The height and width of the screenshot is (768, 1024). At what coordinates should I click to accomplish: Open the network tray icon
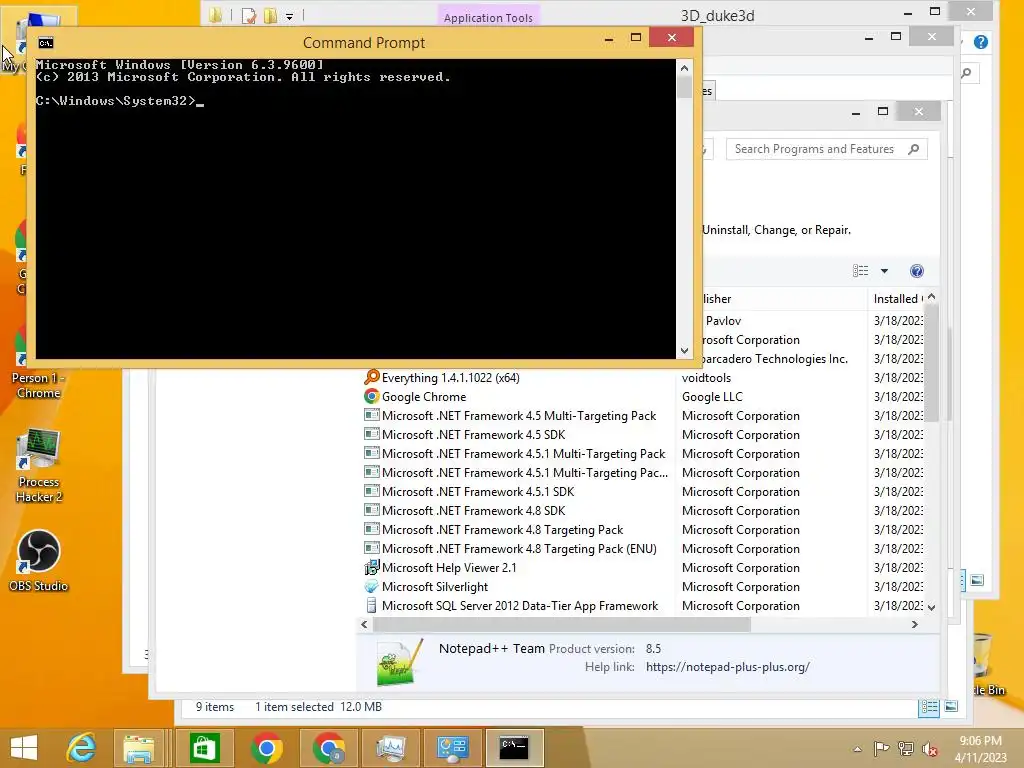point(906,748)
